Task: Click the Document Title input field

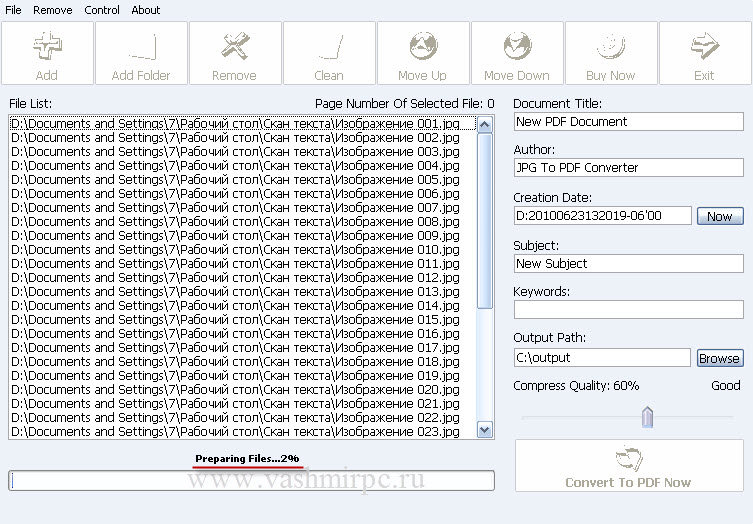Action: click(x=628, y=121)
